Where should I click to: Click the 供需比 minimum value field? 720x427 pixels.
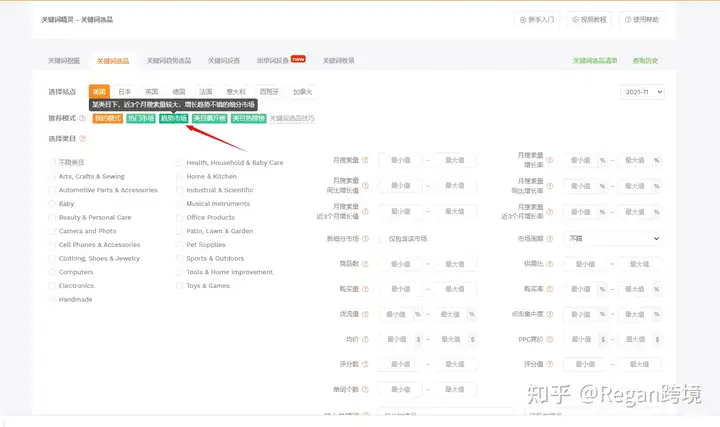point(585,264)
